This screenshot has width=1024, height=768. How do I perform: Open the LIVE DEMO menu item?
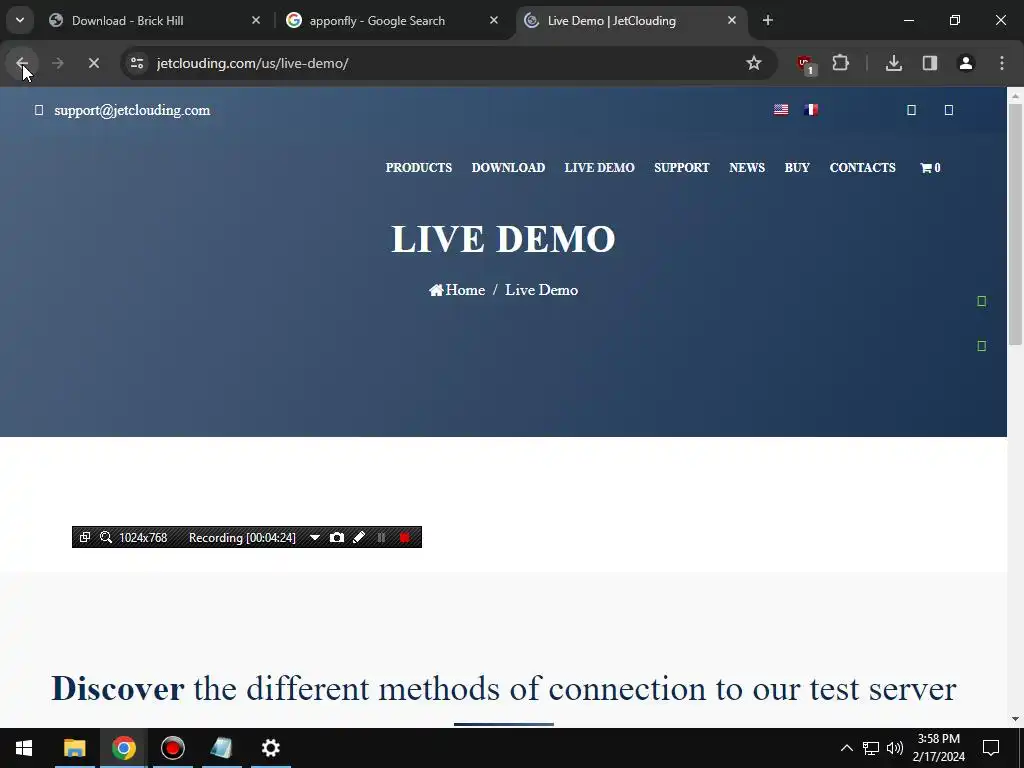pos(600,168)
